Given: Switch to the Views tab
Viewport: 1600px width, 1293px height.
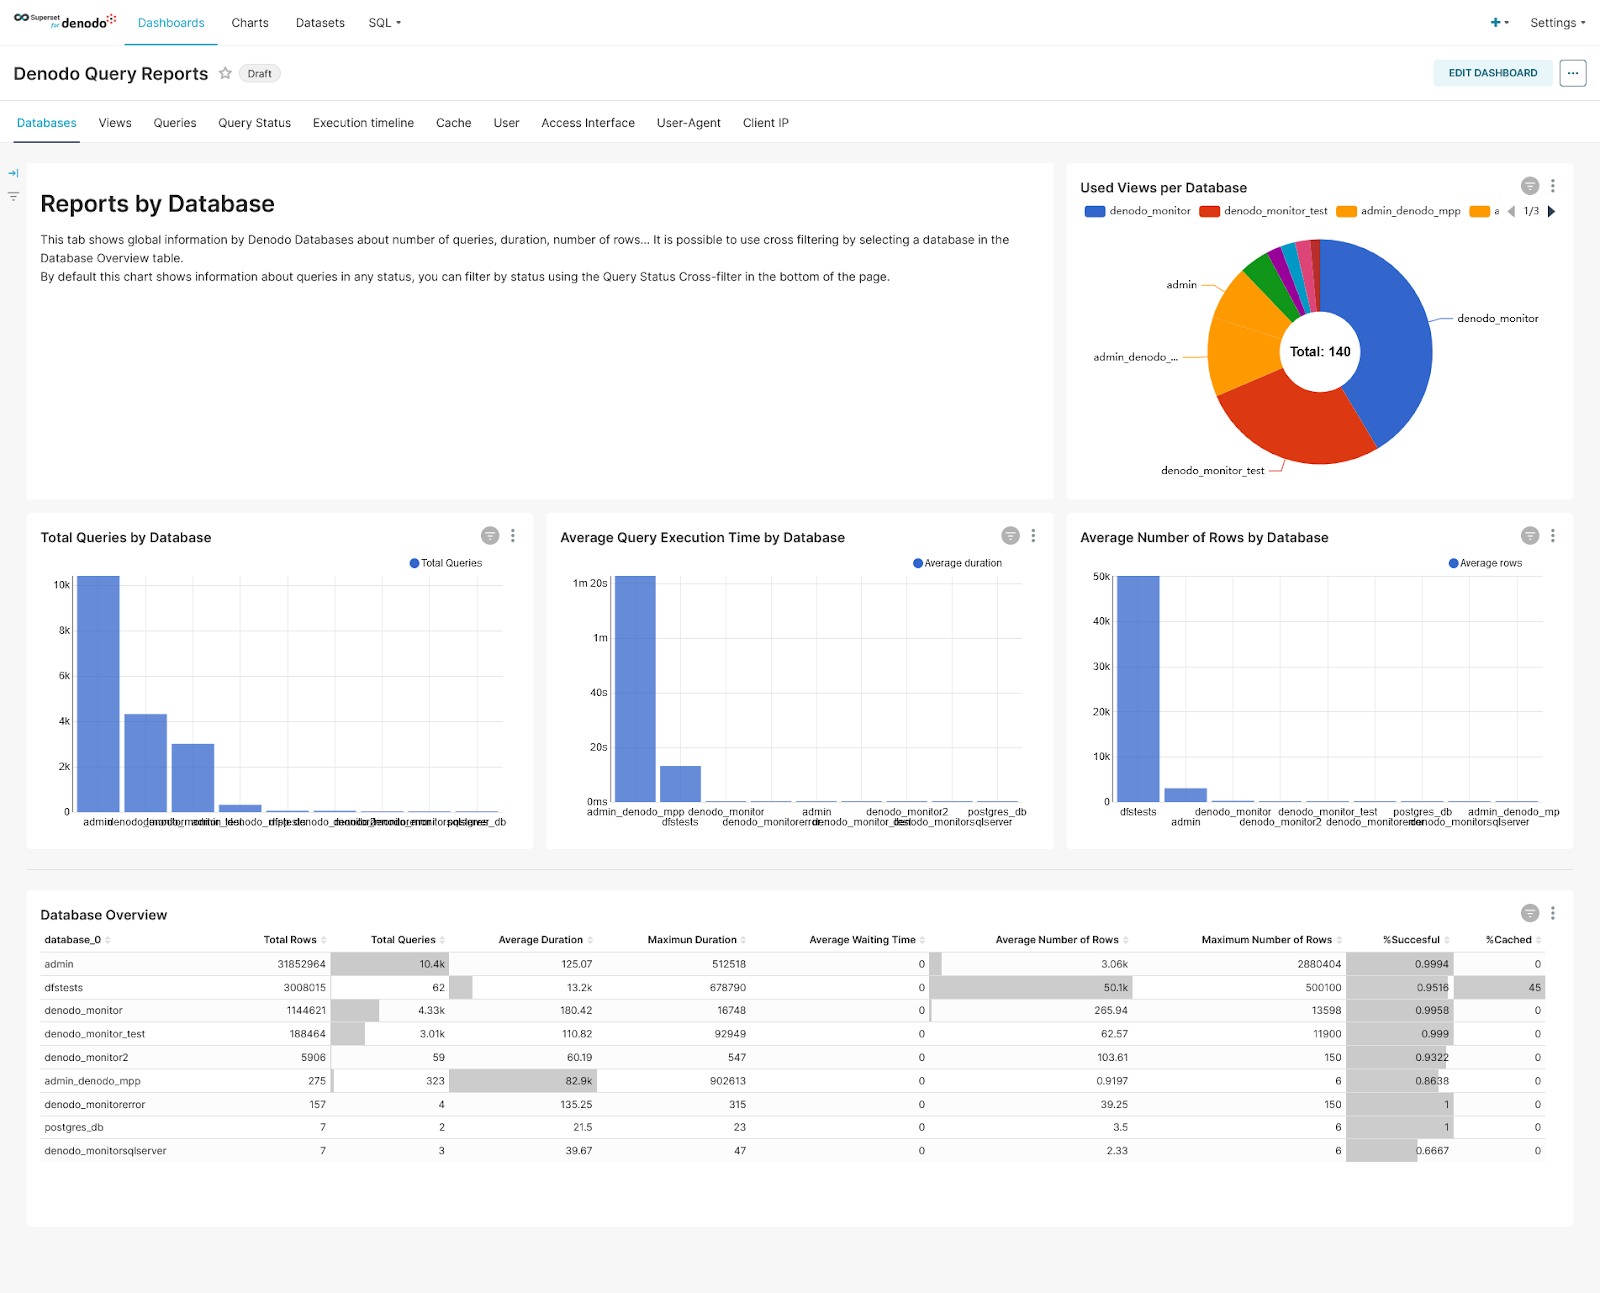Looking at the screenshot, I should (115, 123).
